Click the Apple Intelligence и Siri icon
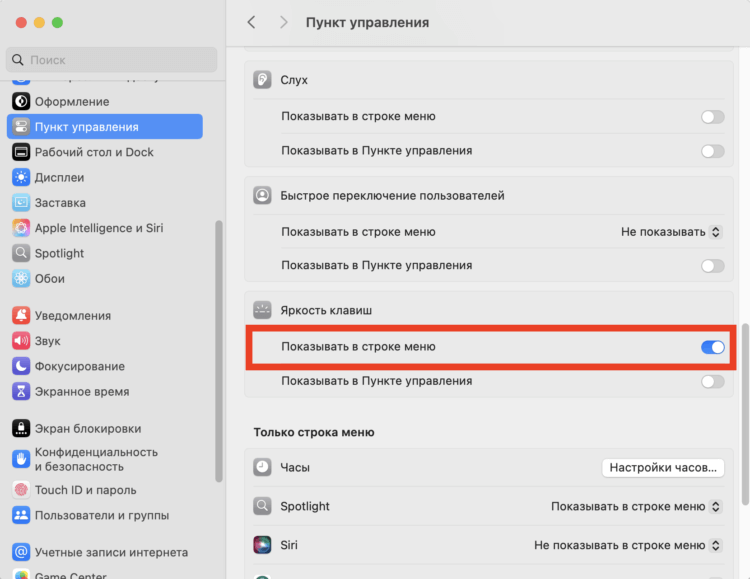The image size is (750, 579). 21,228
